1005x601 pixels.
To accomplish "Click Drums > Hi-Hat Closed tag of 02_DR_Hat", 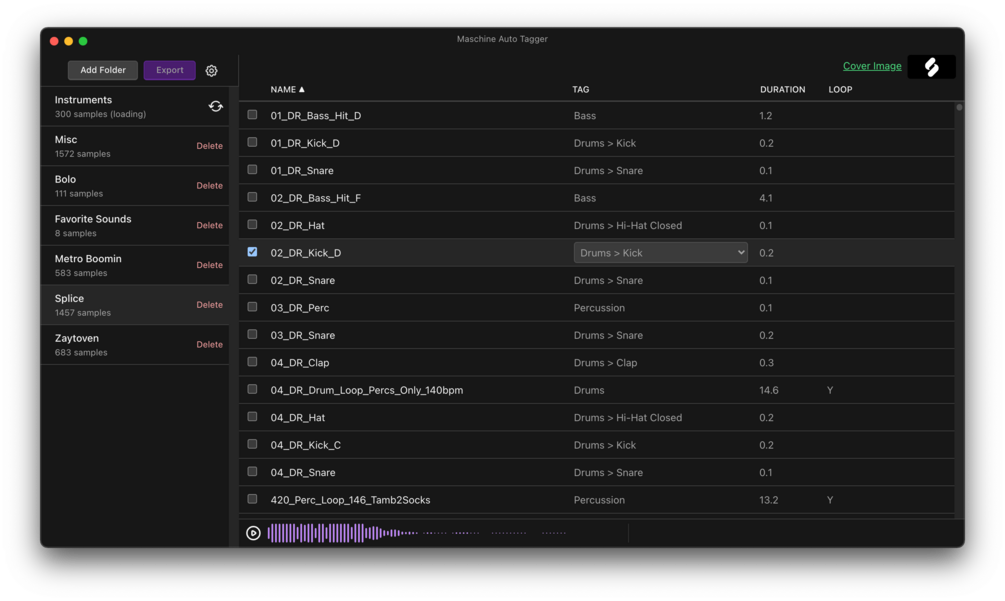I will [x=627, y=226].
